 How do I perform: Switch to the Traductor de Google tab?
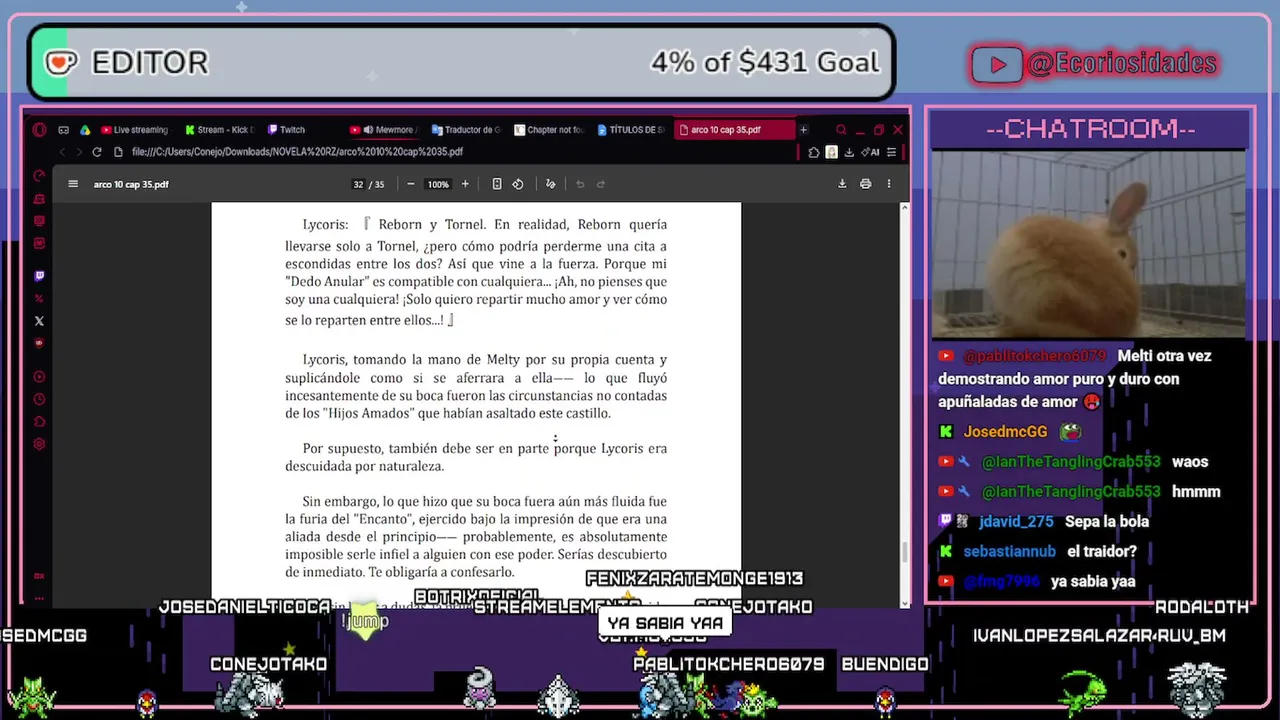coord(466,130)
